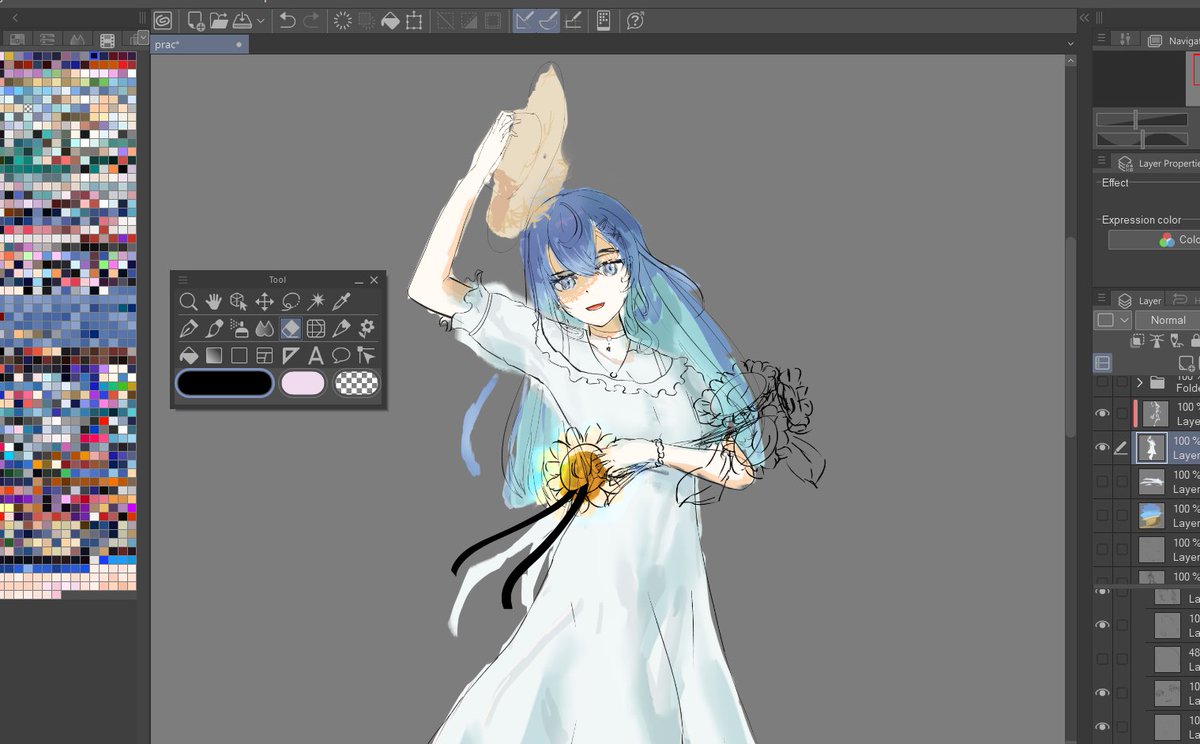Save the document with Save icon
The image size is (1200, 744).
pos(243,20)
